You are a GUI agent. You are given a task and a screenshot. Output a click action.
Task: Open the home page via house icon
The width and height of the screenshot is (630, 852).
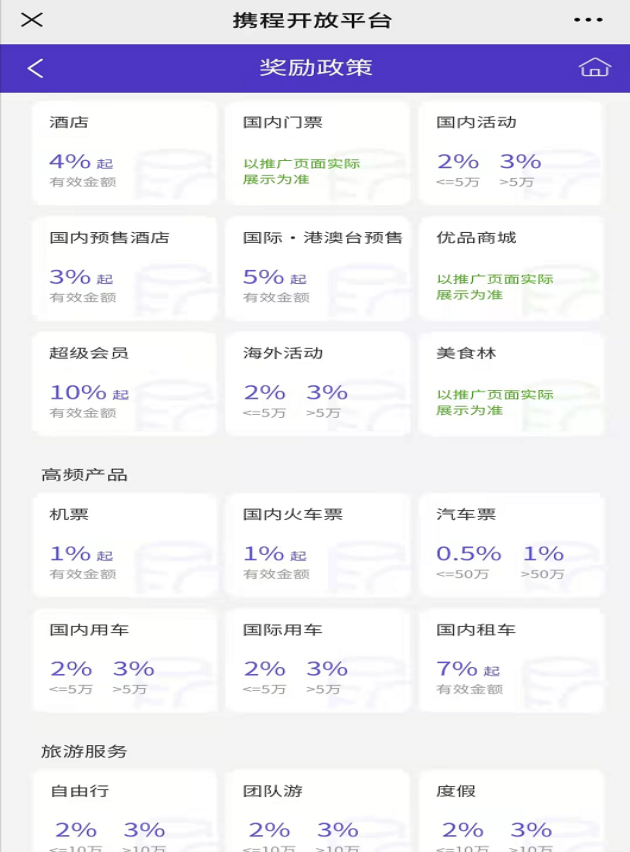(595, 68)
